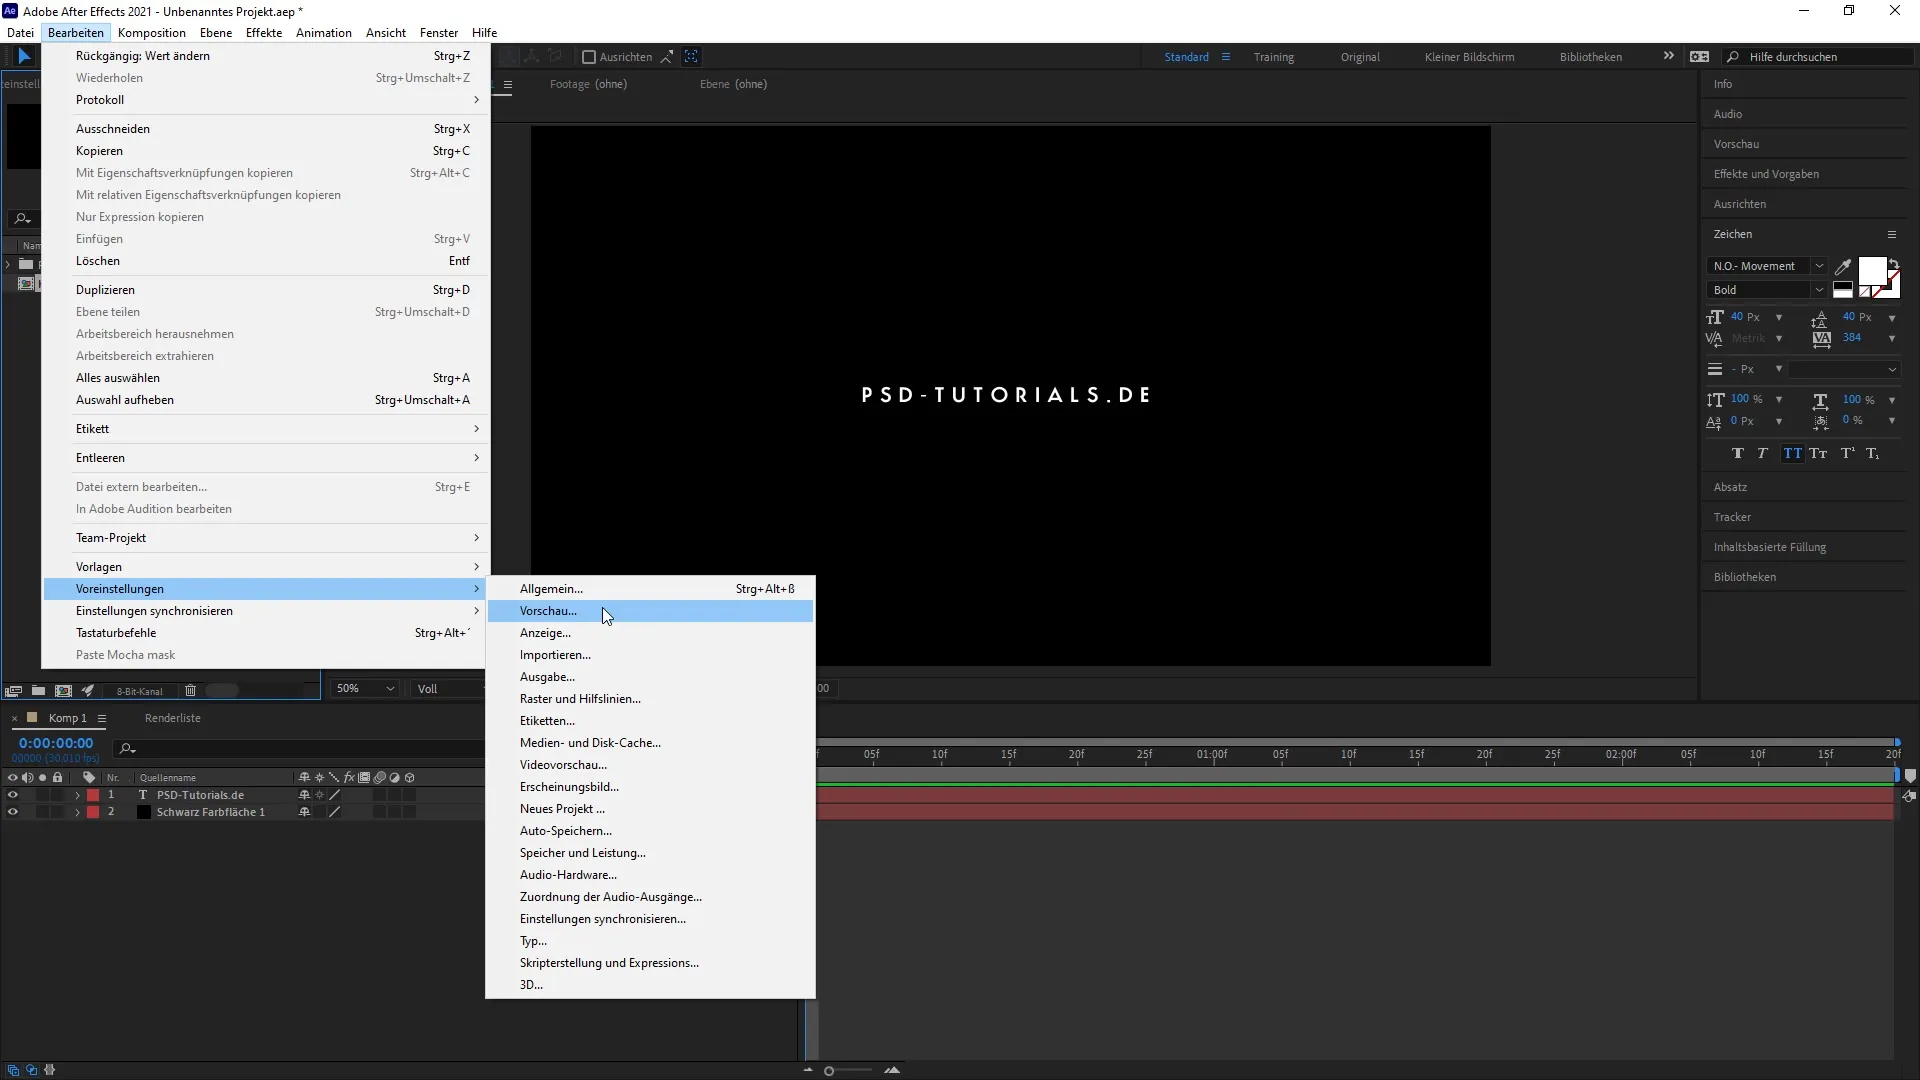
Task: Toggle Superscript text button
Action: coord(1847,453)
